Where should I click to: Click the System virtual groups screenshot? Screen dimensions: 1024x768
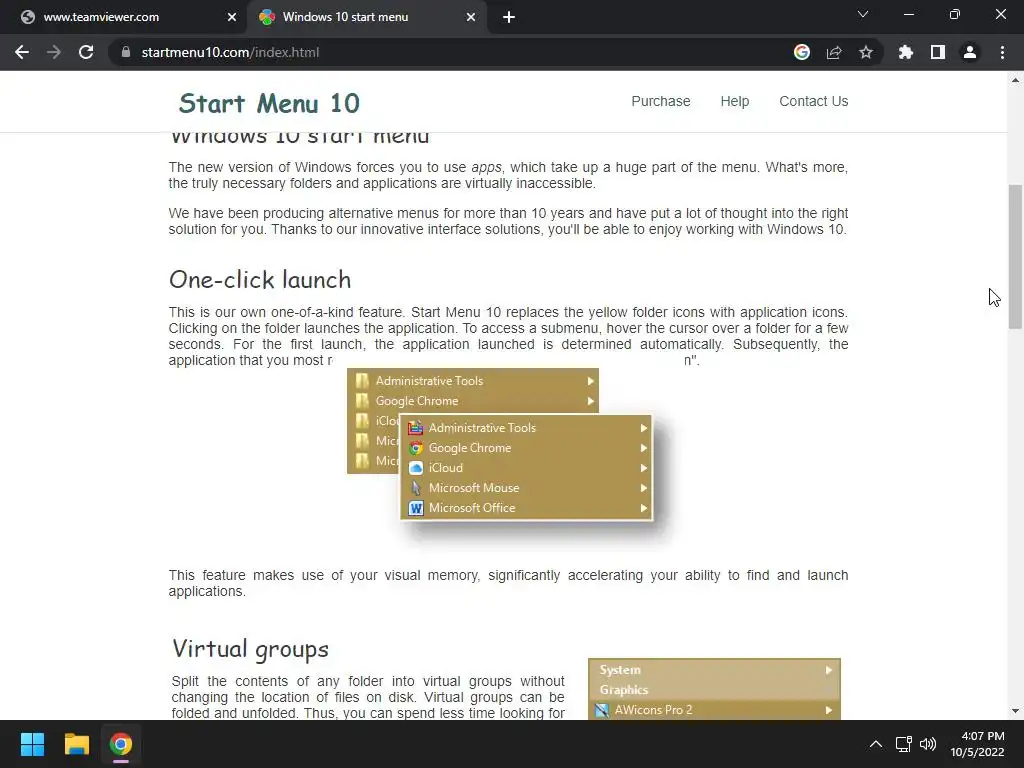pyautogui.click(x=714, y=689)
